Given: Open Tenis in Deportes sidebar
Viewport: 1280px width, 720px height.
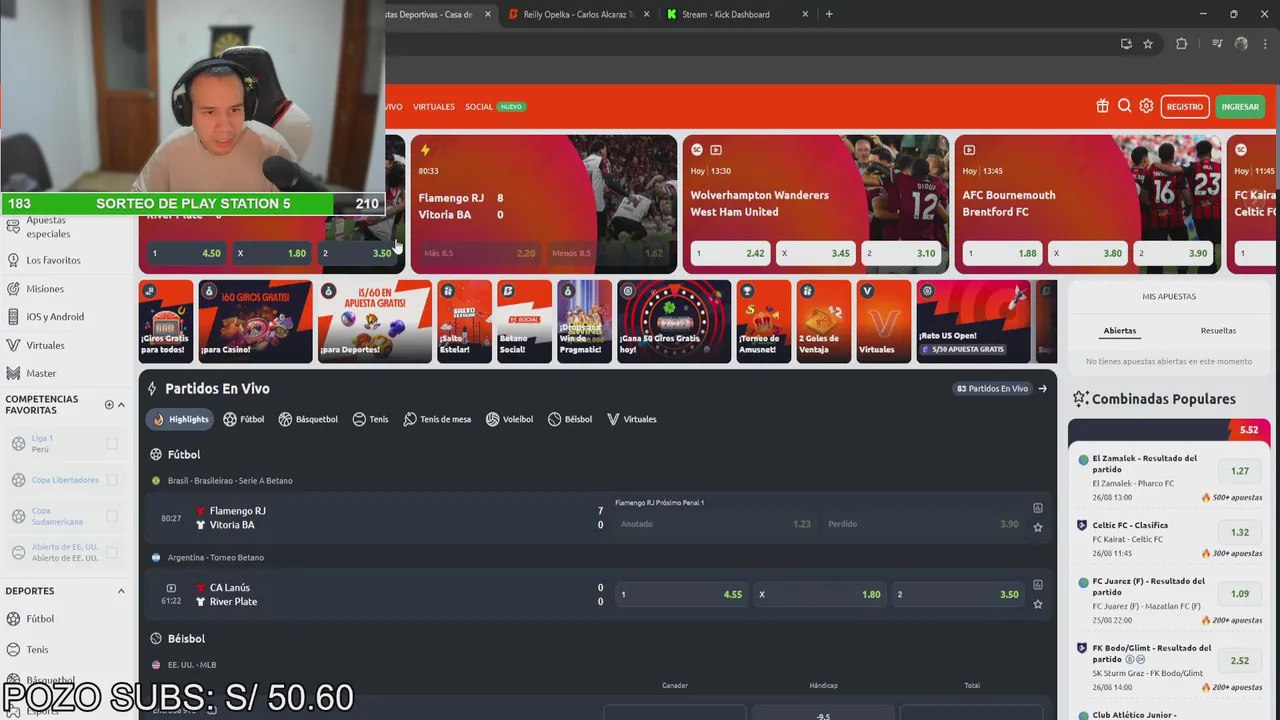Looking at the screenshot, I should tap(37, 650).
